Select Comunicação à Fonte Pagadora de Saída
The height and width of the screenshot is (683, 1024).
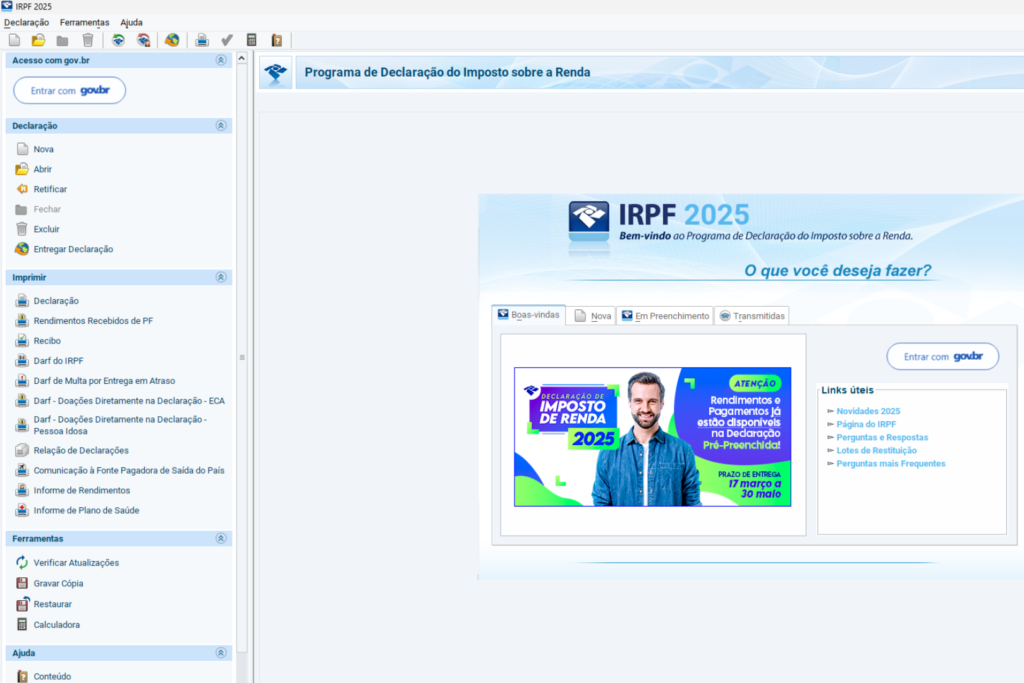[129, 470]
